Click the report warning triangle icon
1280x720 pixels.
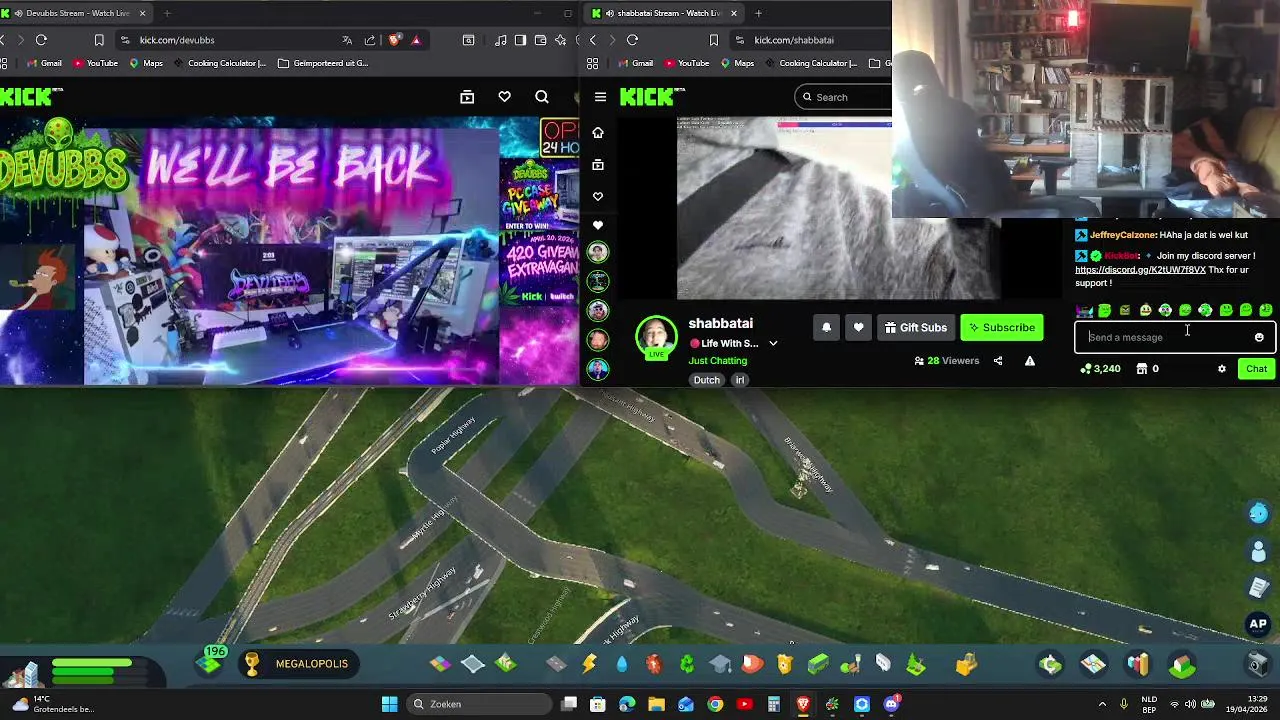(1029, 361)
